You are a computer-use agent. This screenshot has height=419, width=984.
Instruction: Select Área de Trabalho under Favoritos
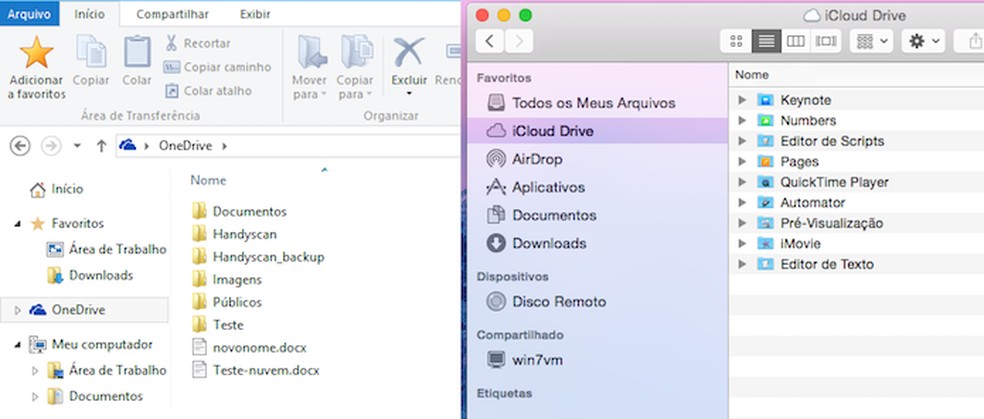pos(107,250)
